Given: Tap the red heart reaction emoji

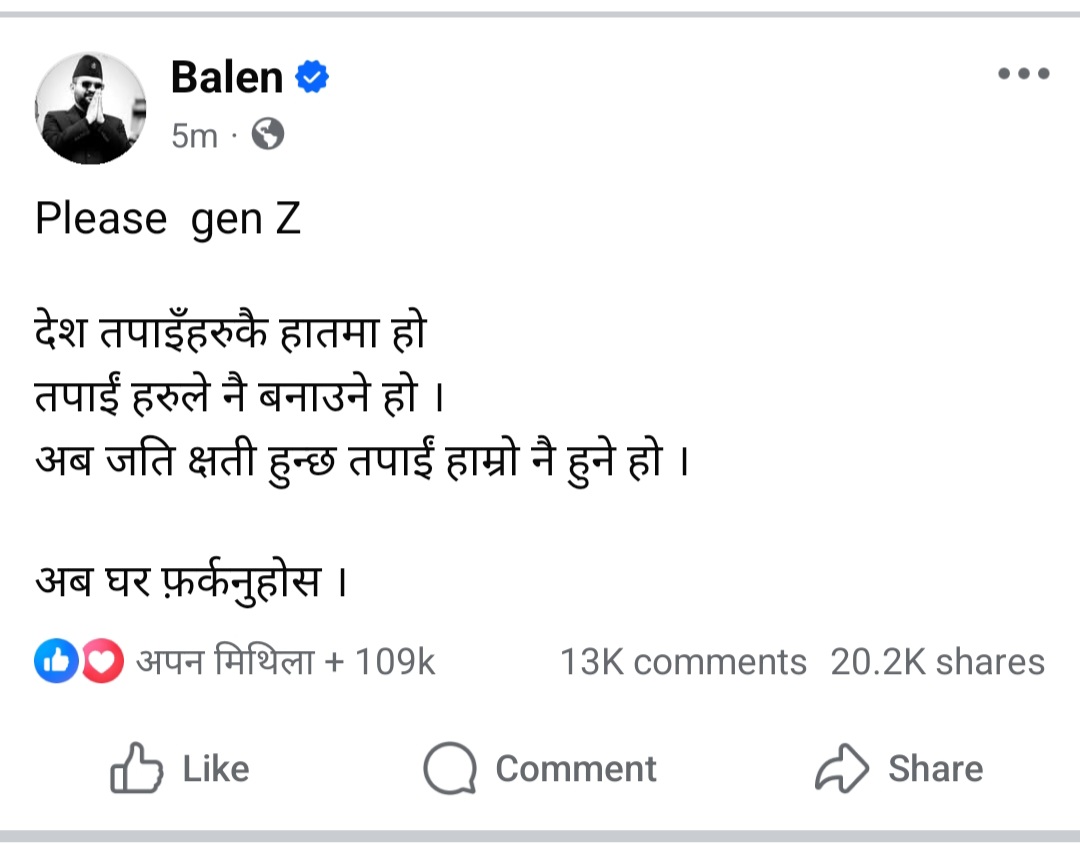Looking at the screenshot, I should click(102, 661).
